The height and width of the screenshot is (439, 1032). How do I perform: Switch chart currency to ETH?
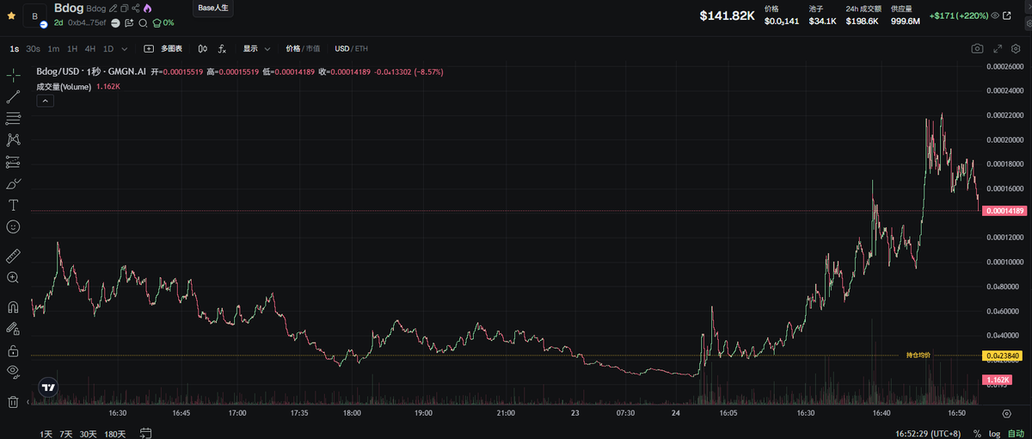[361, 48]
